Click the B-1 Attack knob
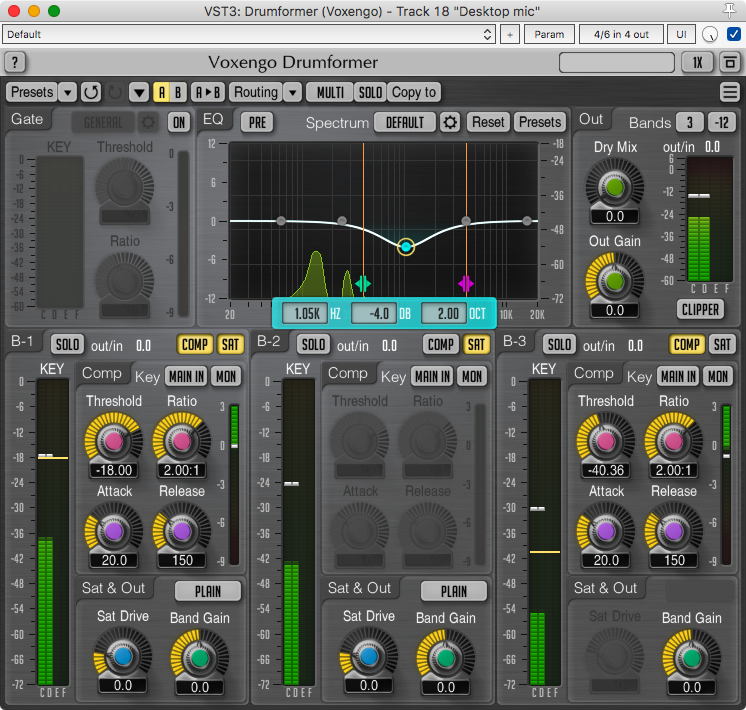746x710 pixels. [x=114, y=531]
